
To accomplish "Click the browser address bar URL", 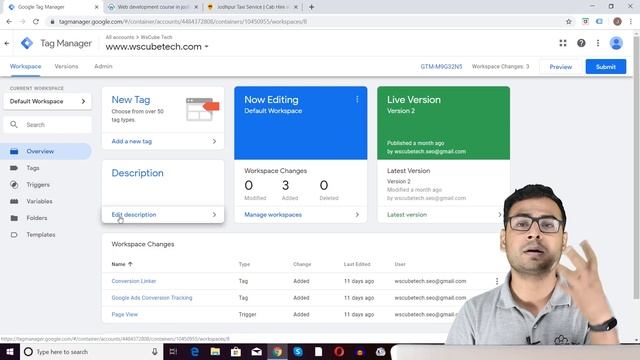I will click(182, 22).
